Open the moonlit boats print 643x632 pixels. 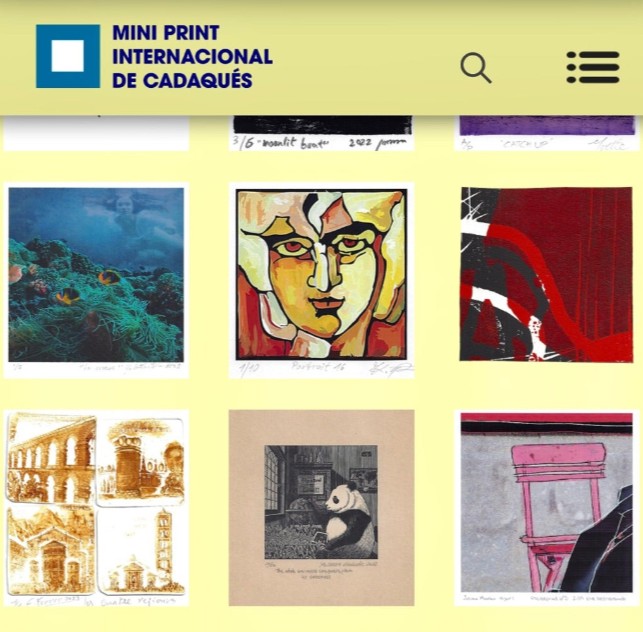click(322, 133)
